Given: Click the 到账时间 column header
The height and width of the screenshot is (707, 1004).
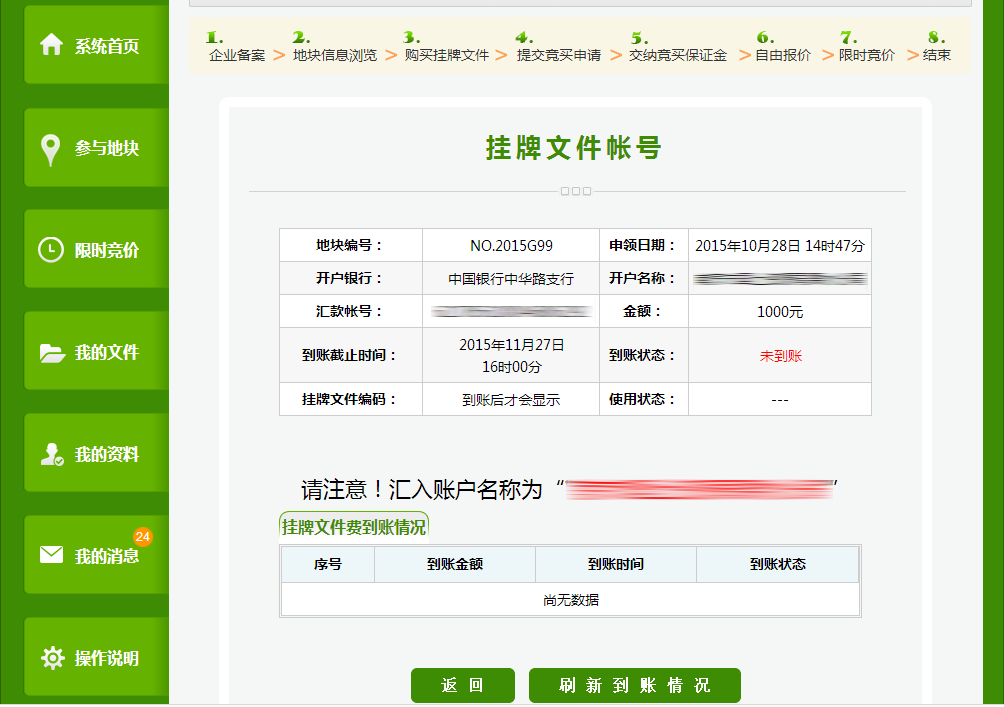Looking at the screenshot, I should tap(616, 564).
